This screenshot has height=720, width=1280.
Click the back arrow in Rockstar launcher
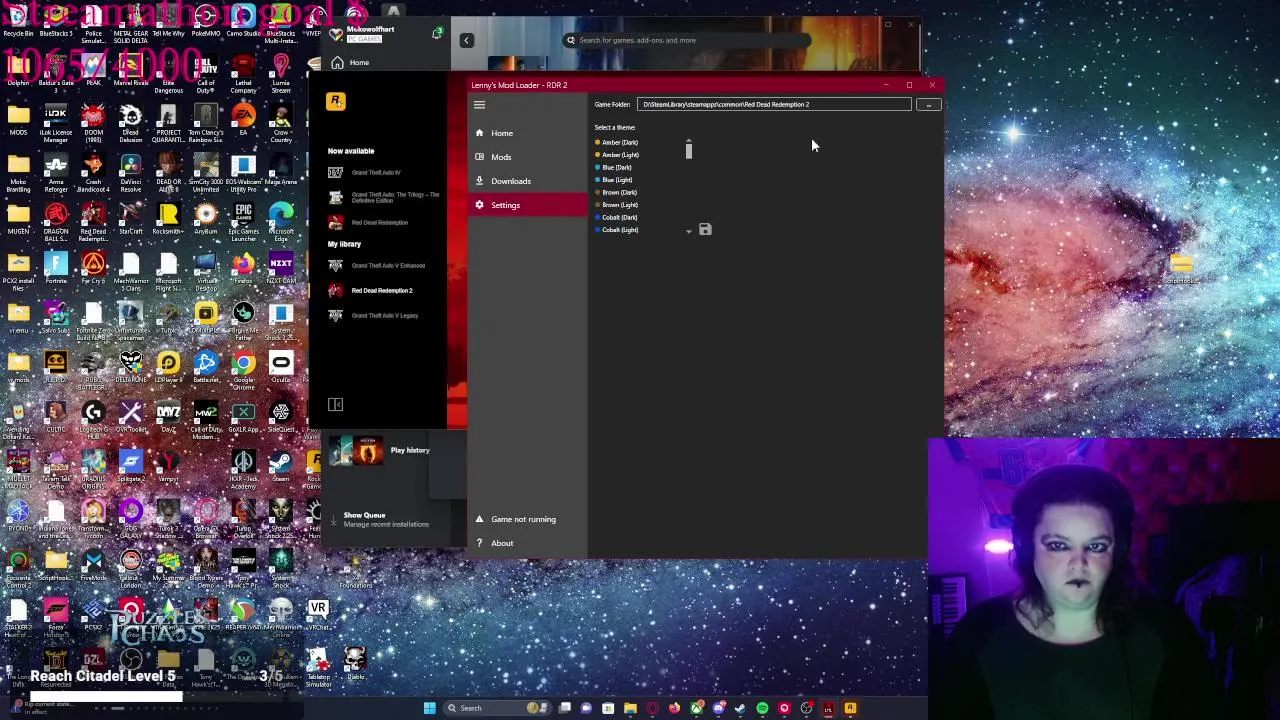[466, 40]
